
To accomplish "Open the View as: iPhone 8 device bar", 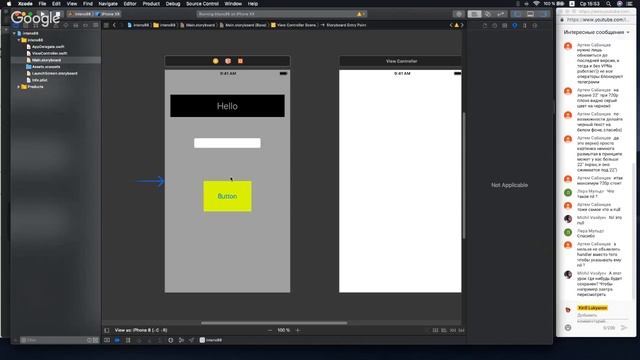I will [x=141, y=330].
